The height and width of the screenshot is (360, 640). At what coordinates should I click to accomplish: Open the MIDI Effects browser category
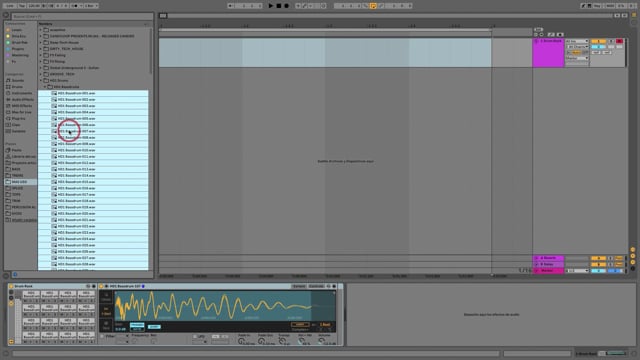coord(19,106)
